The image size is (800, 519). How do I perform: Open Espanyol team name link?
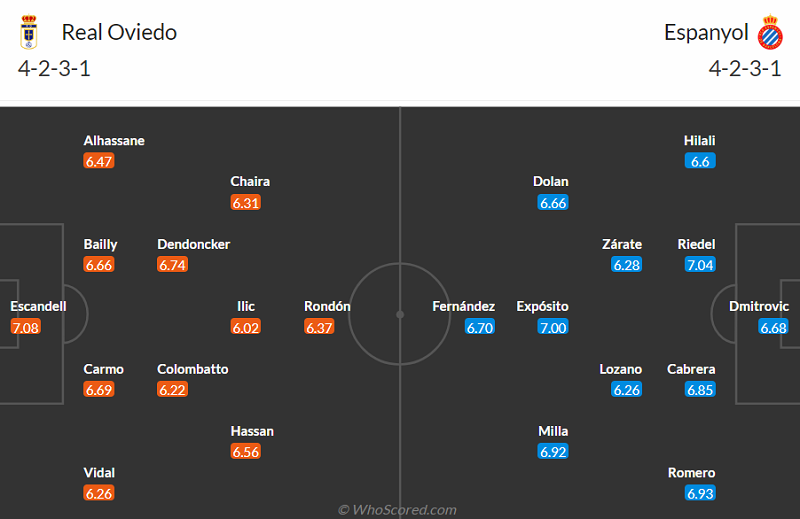(x=706, y=32)
